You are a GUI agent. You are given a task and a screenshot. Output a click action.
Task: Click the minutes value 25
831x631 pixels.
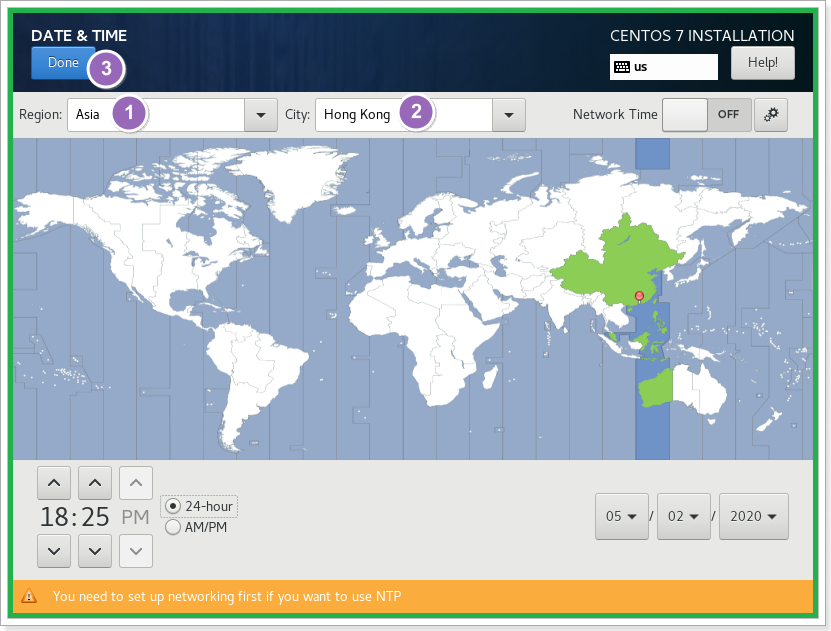pos(95,517)
